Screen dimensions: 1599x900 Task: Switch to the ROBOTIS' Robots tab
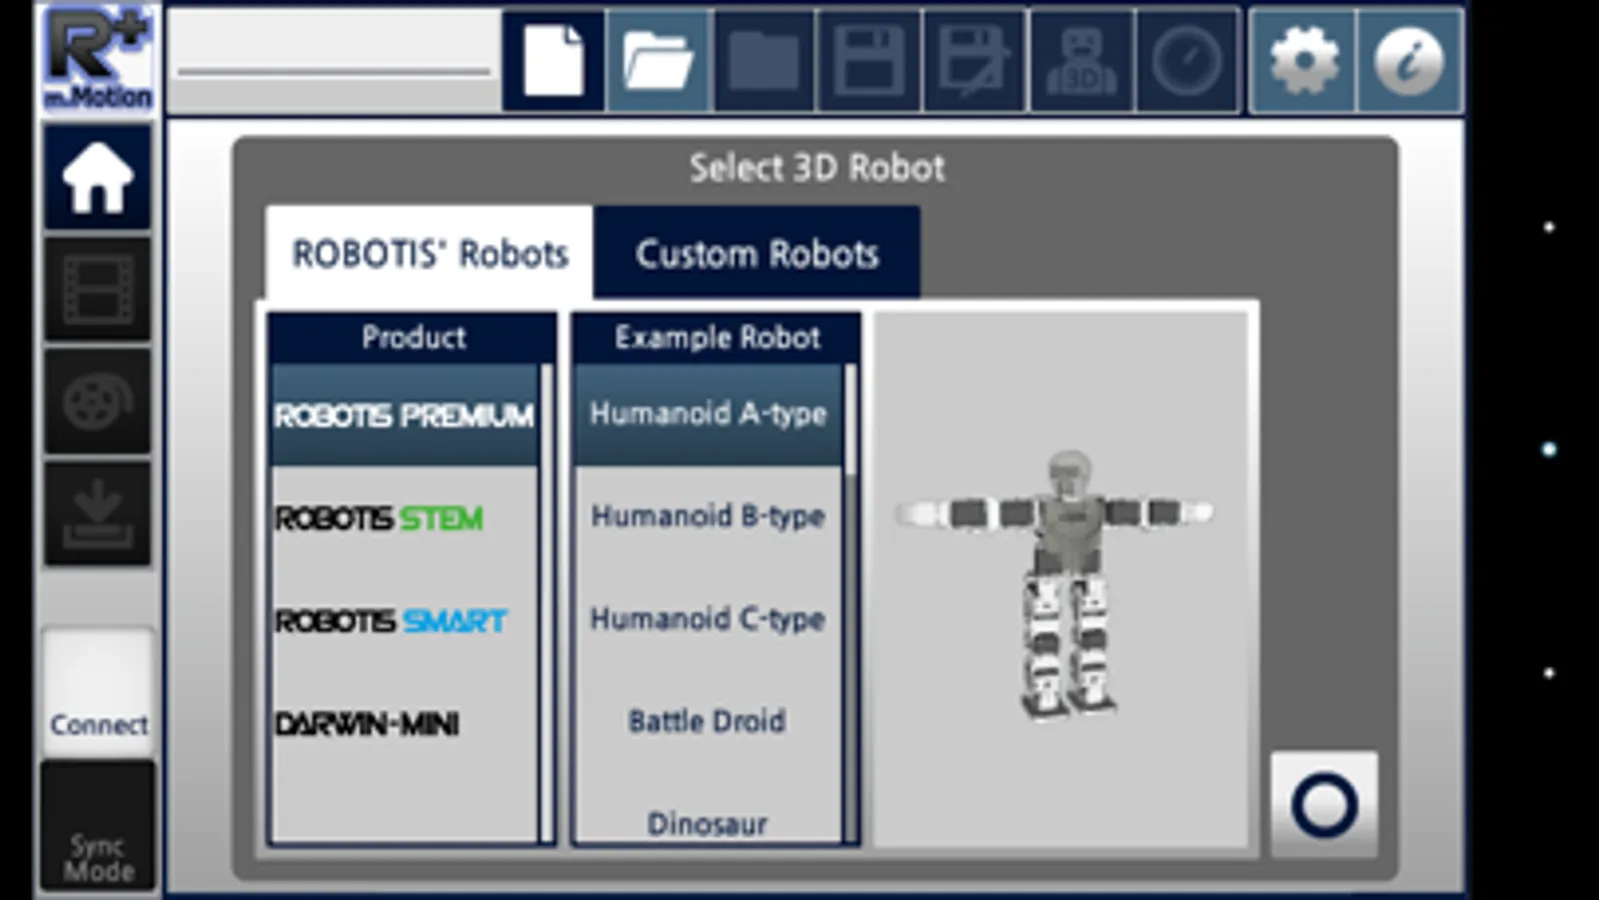(430, 254)
